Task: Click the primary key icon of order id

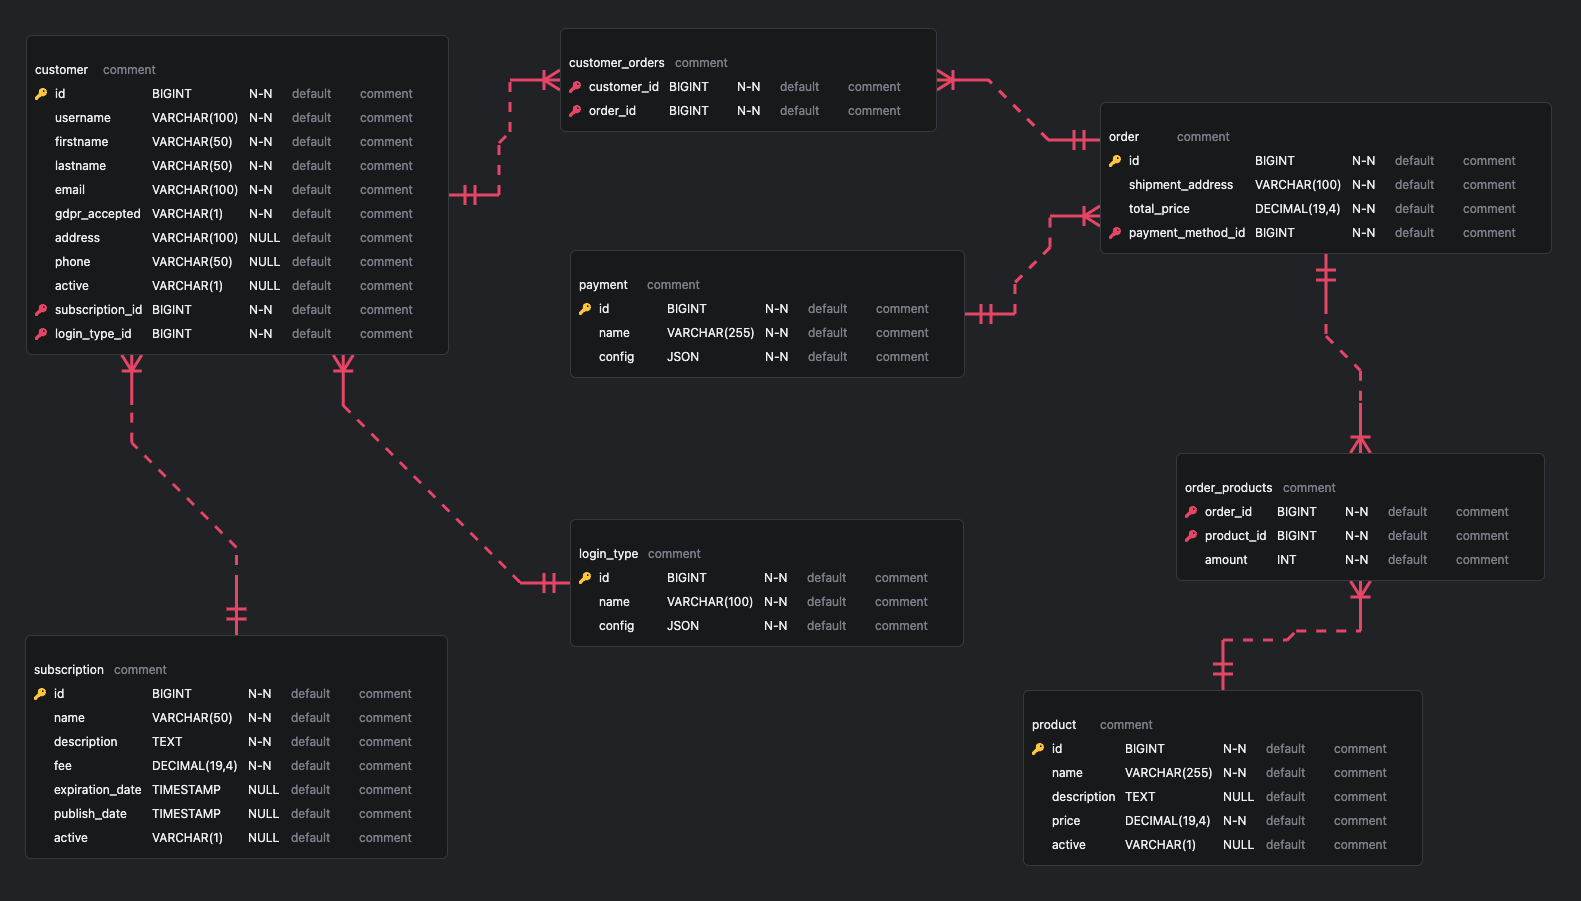Action: [1115, 161]
